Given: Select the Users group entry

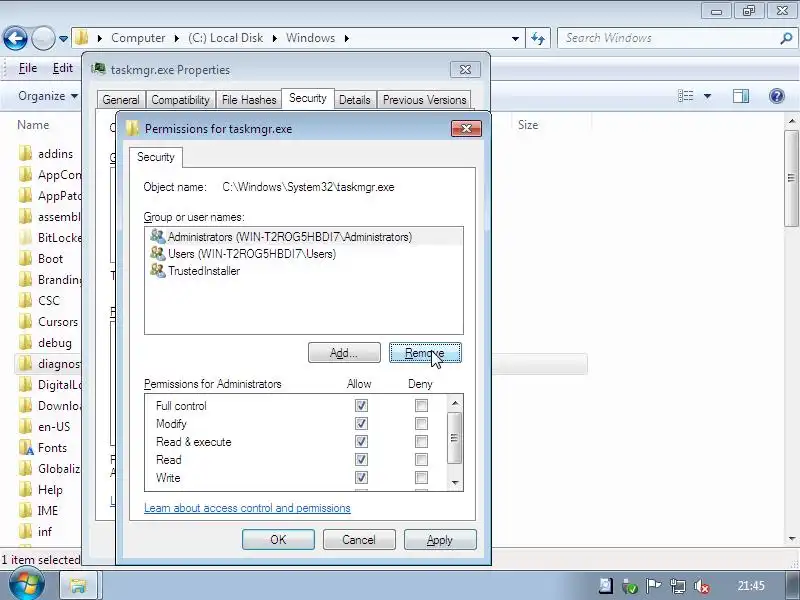Looking at the screenshot, I should pyautogui.click(x=304, y=254).
